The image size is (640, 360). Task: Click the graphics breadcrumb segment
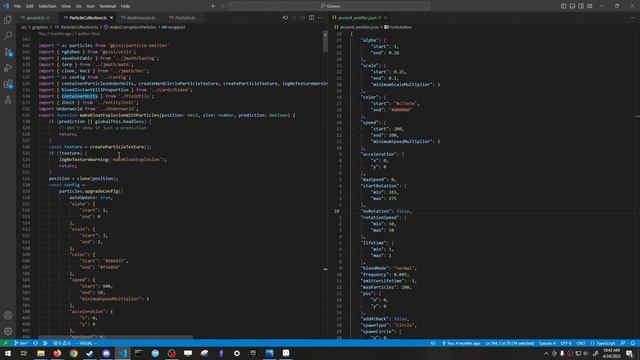40,27
